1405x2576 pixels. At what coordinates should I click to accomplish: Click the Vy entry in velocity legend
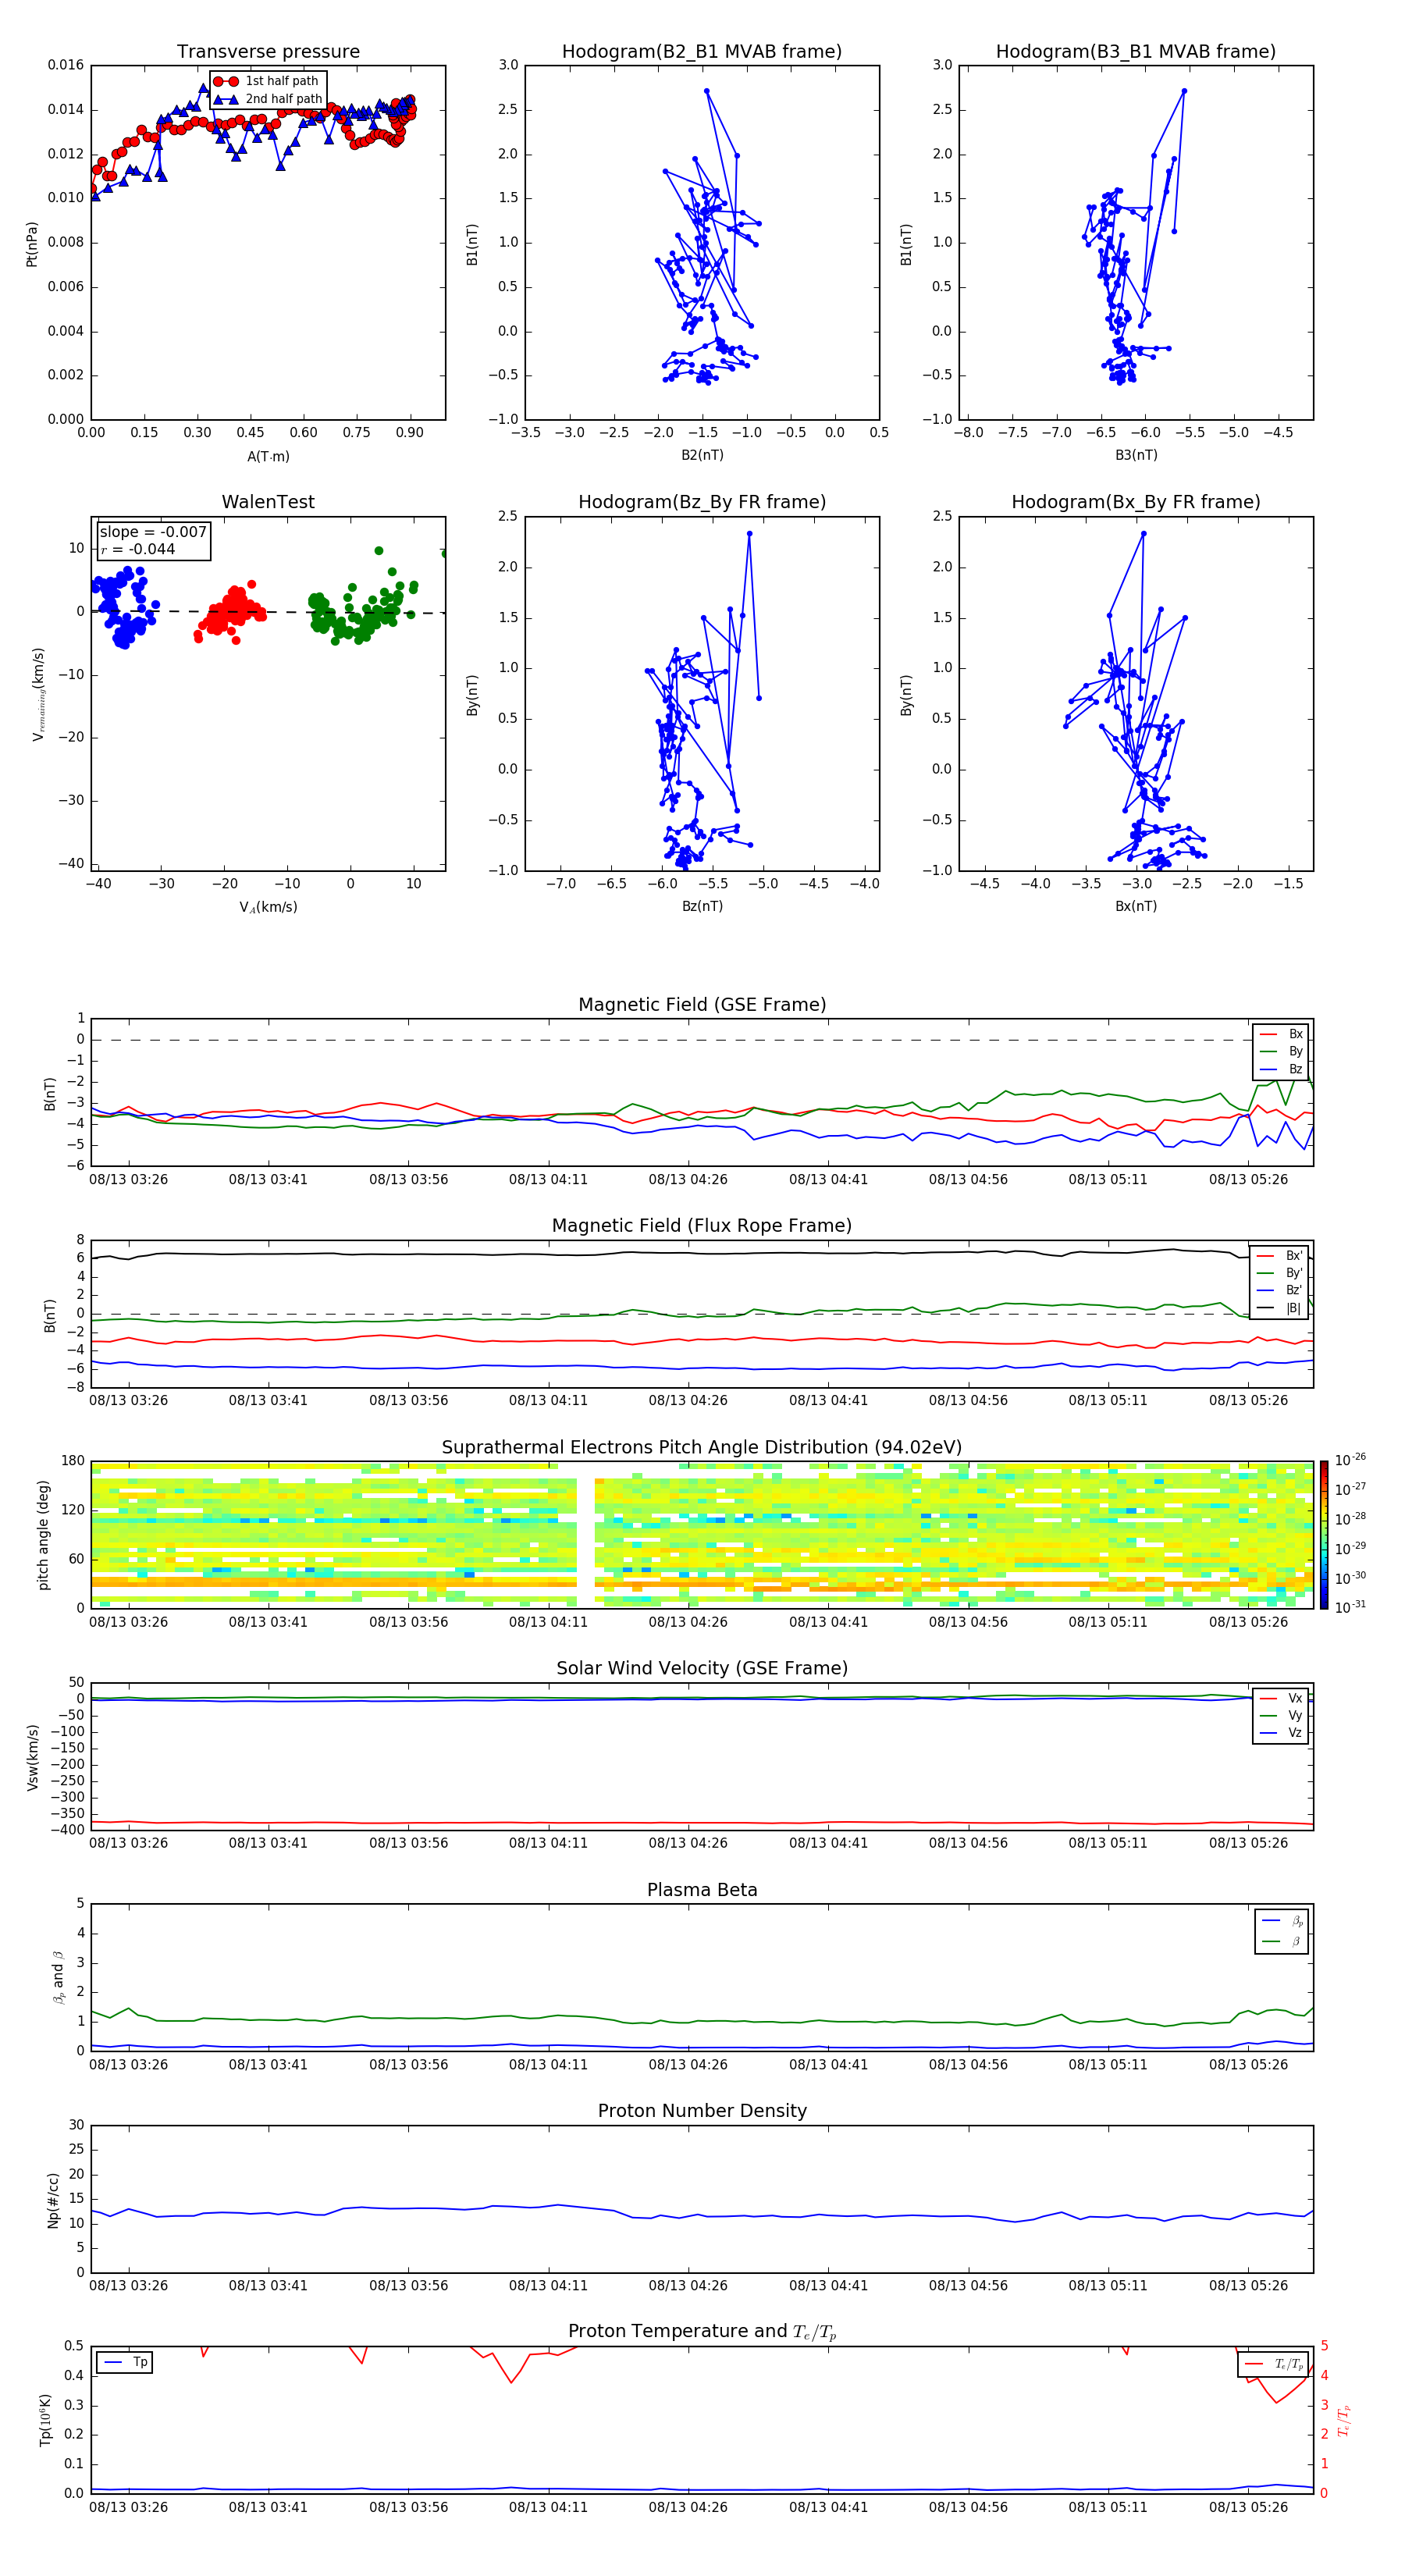1281,1715
